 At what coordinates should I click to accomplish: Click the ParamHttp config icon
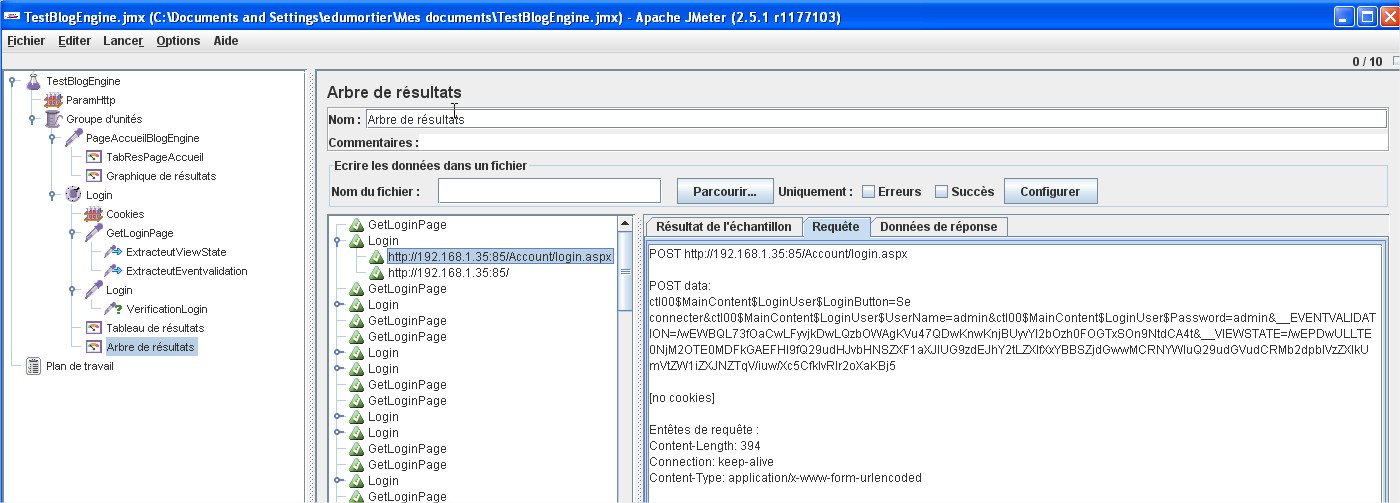tap(53, 100)
